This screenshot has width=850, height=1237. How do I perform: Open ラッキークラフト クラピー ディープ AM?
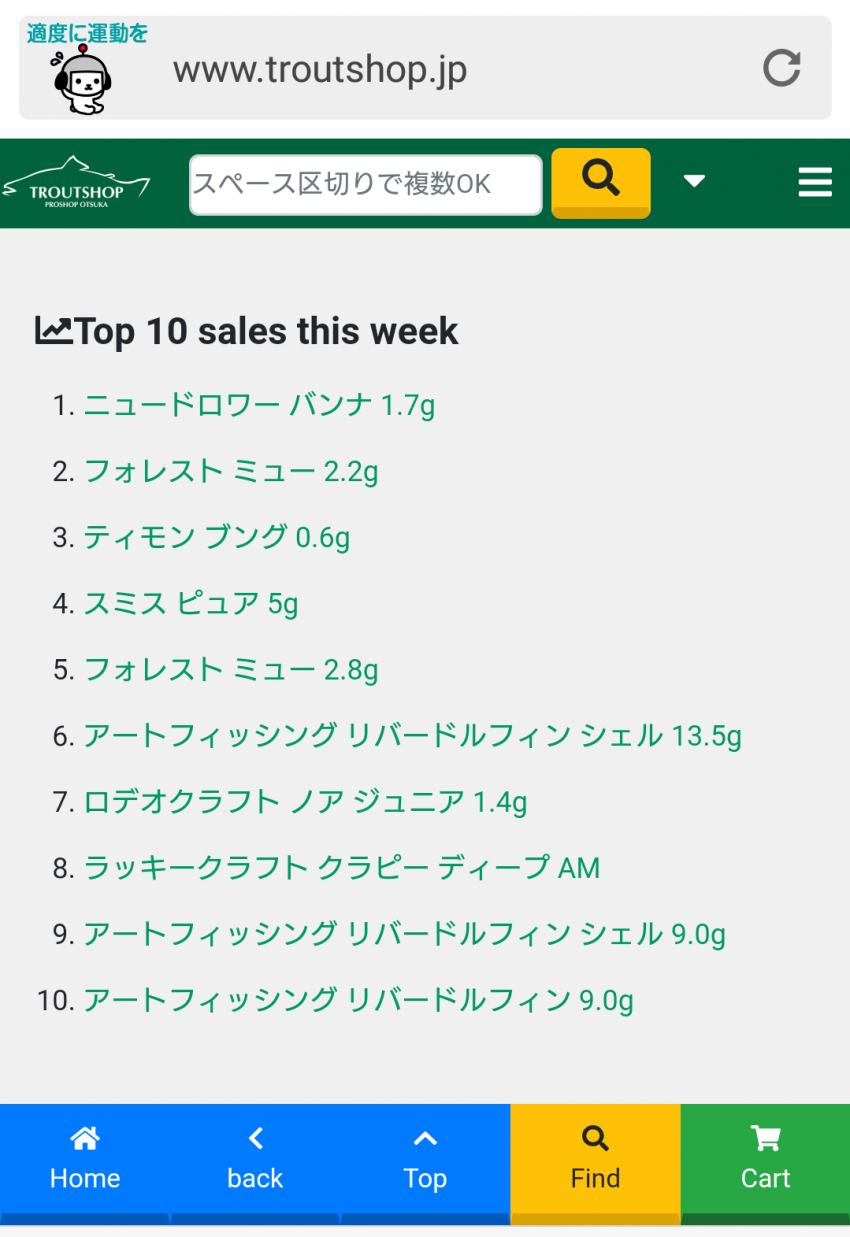[342, 867]
